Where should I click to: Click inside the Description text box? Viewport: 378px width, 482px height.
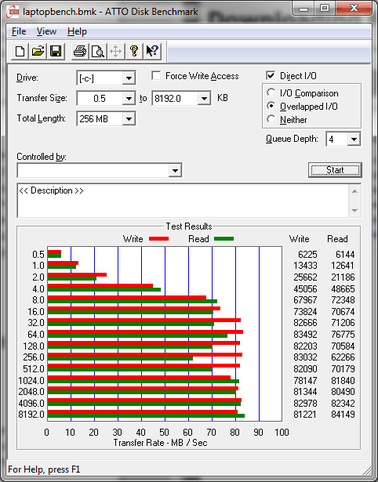(183, 200)
